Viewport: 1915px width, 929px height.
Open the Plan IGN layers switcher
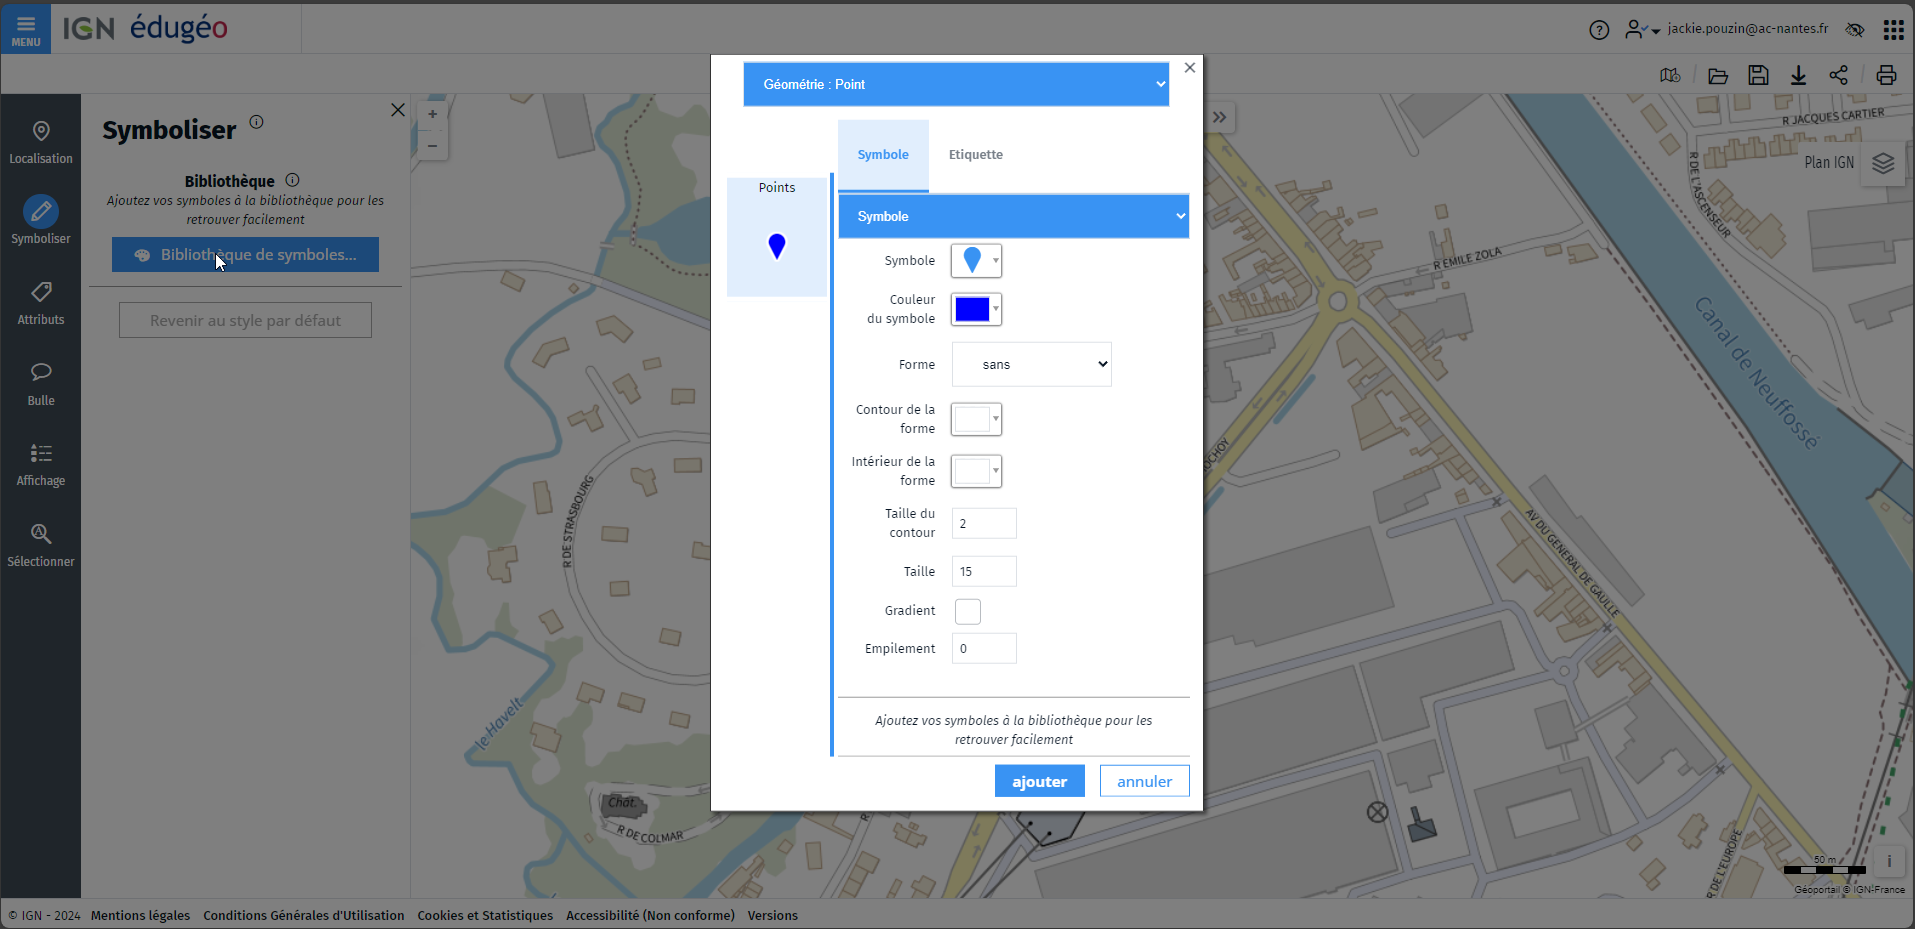tap(1883, 163)
